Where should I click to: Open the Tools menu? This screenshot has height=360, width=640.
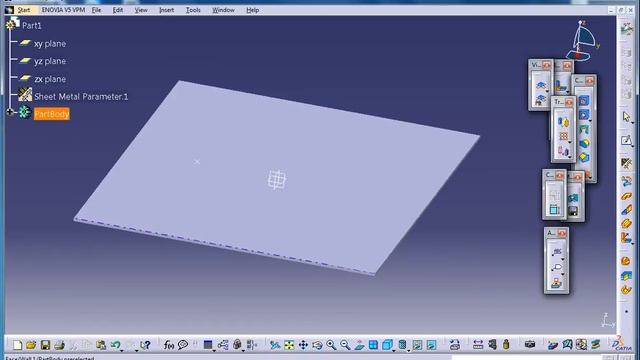tap(193, 10)
